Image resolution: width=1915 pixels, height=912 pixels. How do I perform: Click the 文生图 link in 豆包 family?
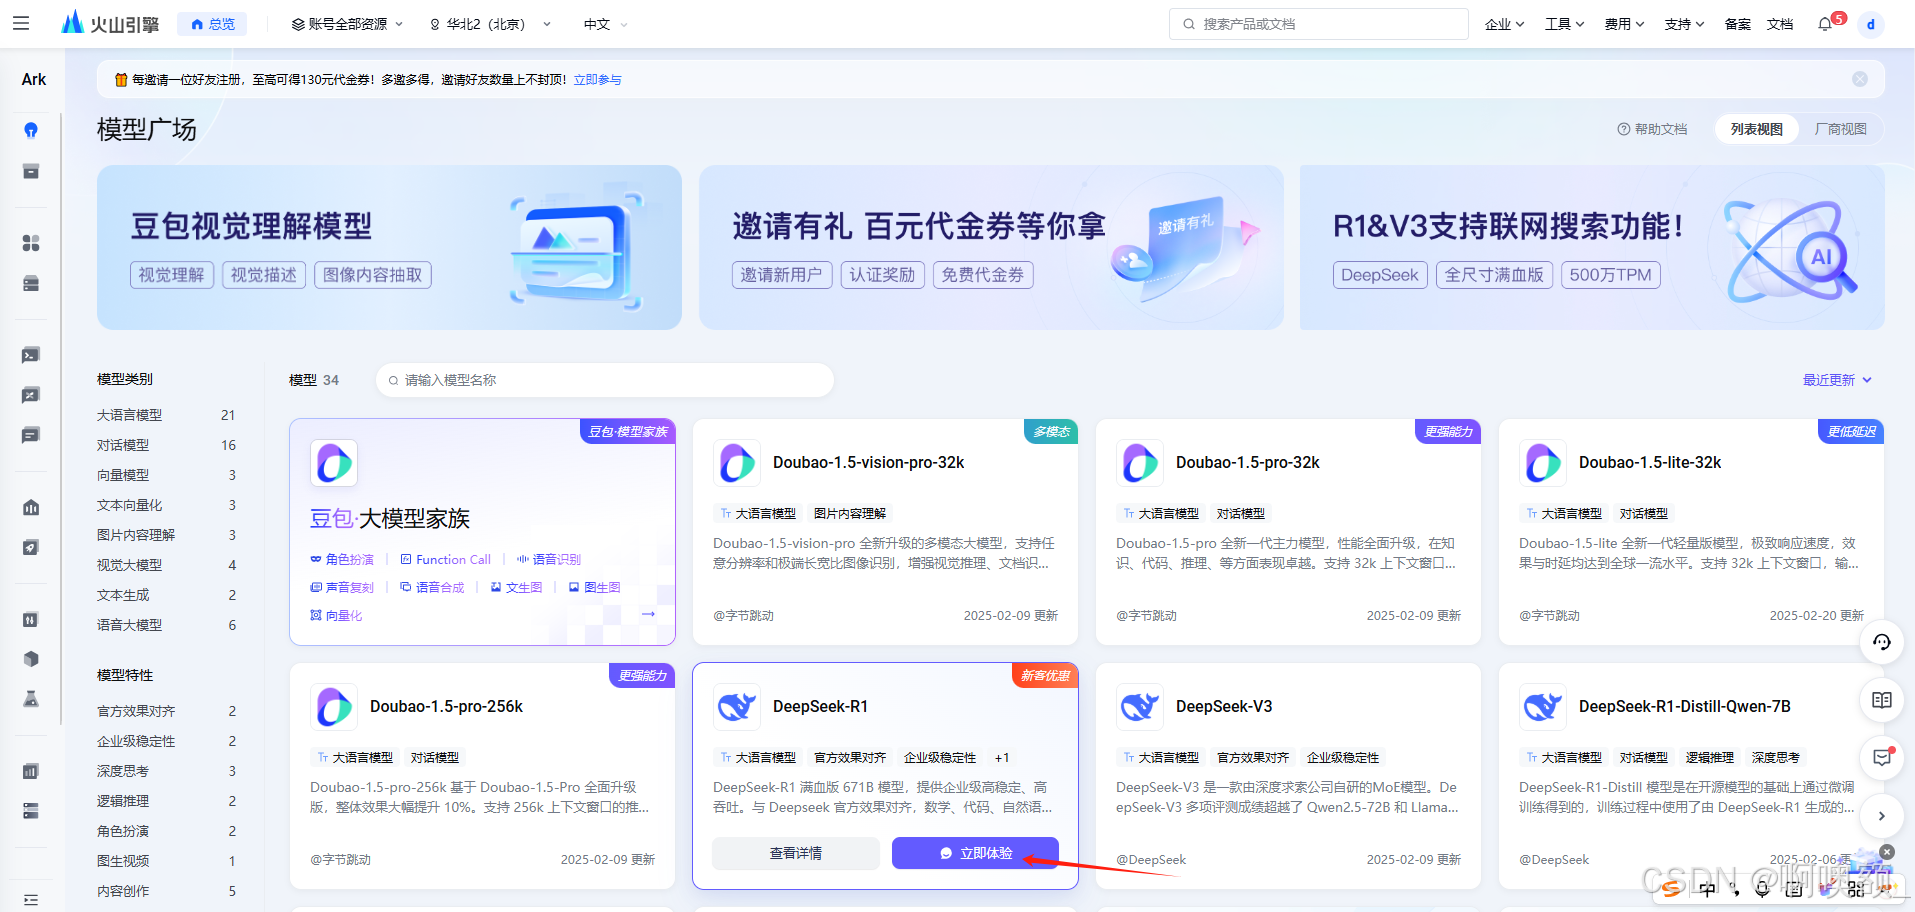point(516,587)
